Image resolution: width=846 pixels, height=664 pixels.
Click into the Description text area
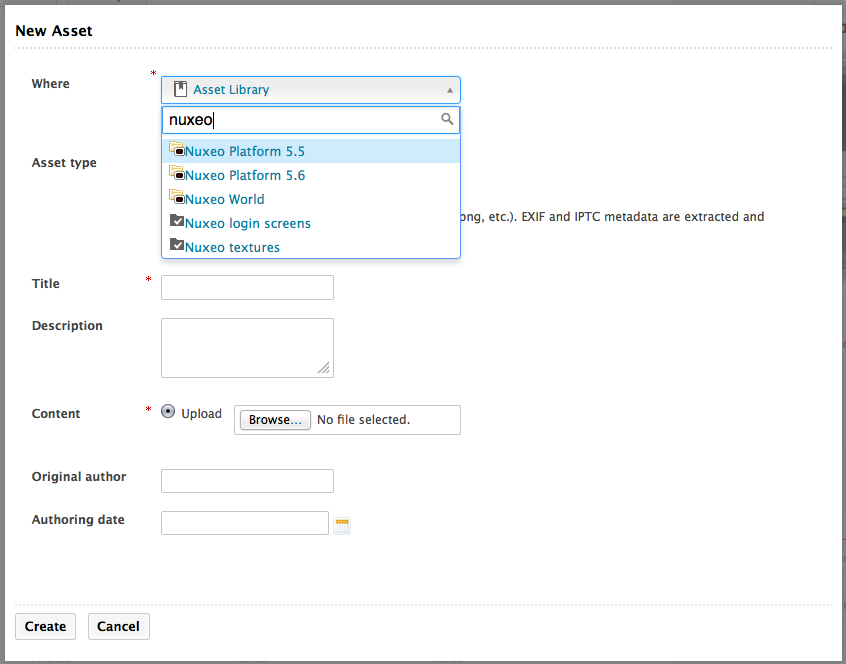tap(247, 348)
